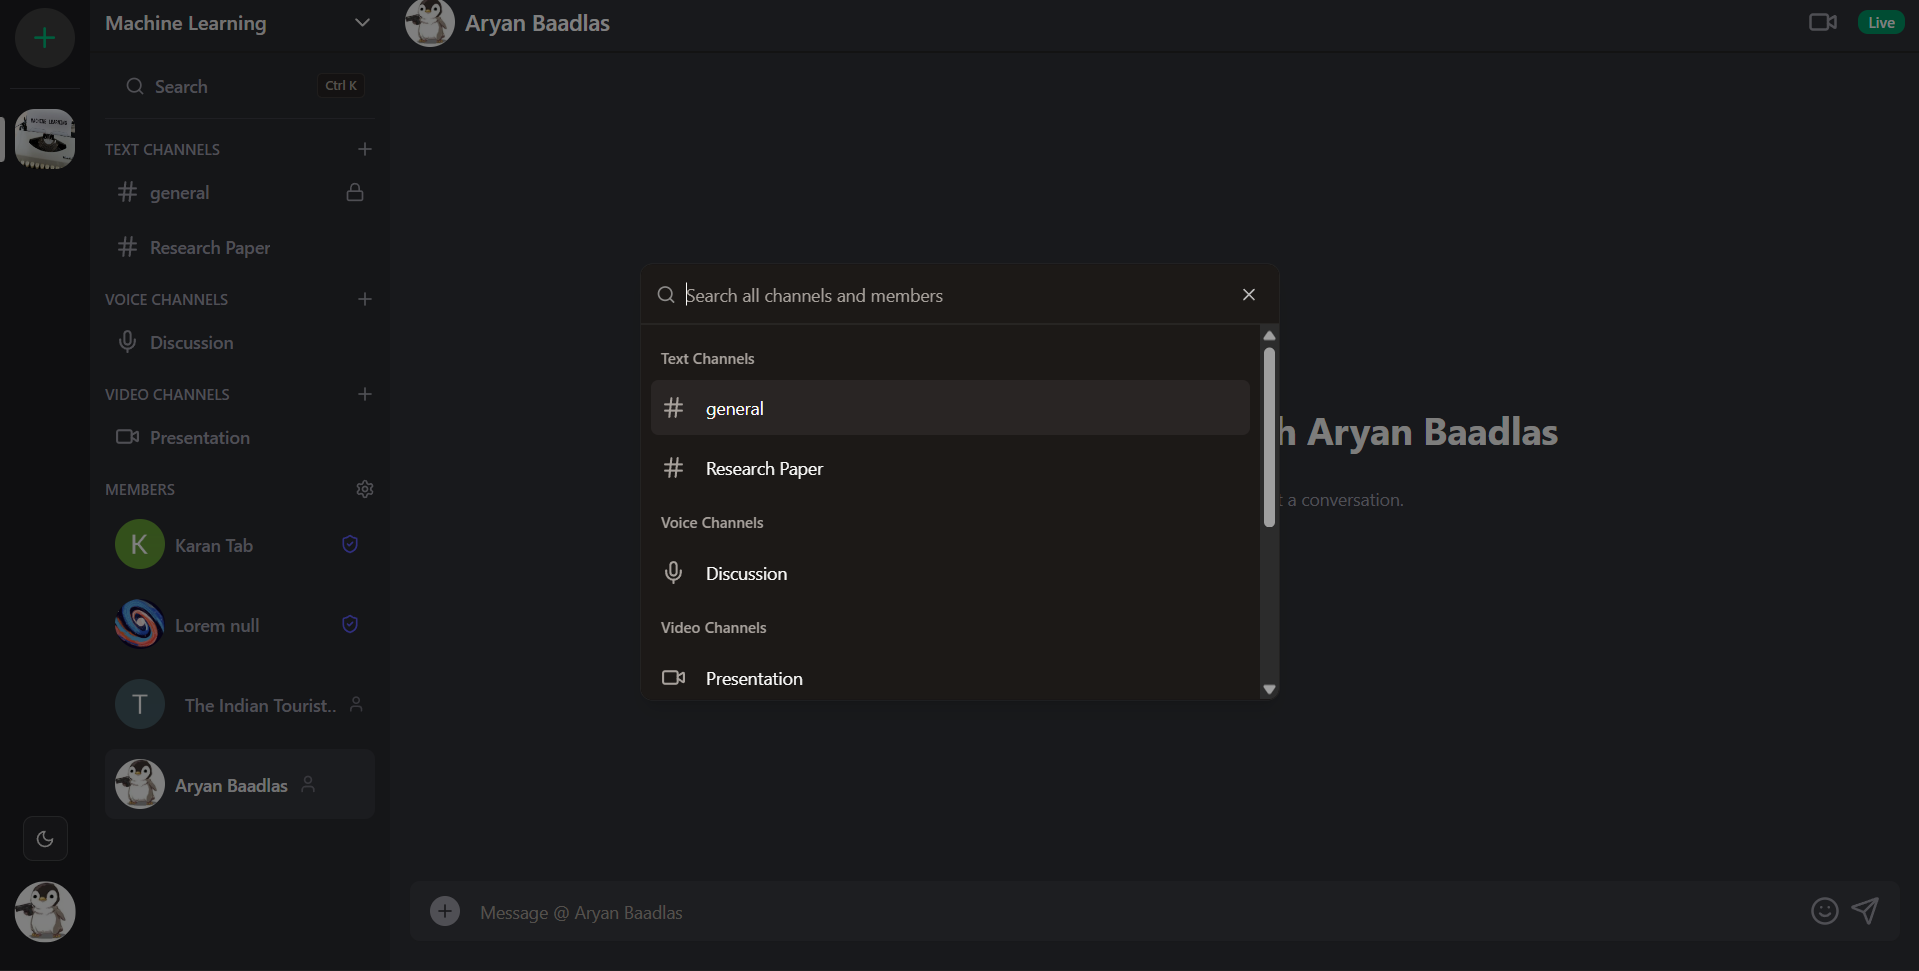Type in search all channels field
1919x971 pixels.
point(950,295)
